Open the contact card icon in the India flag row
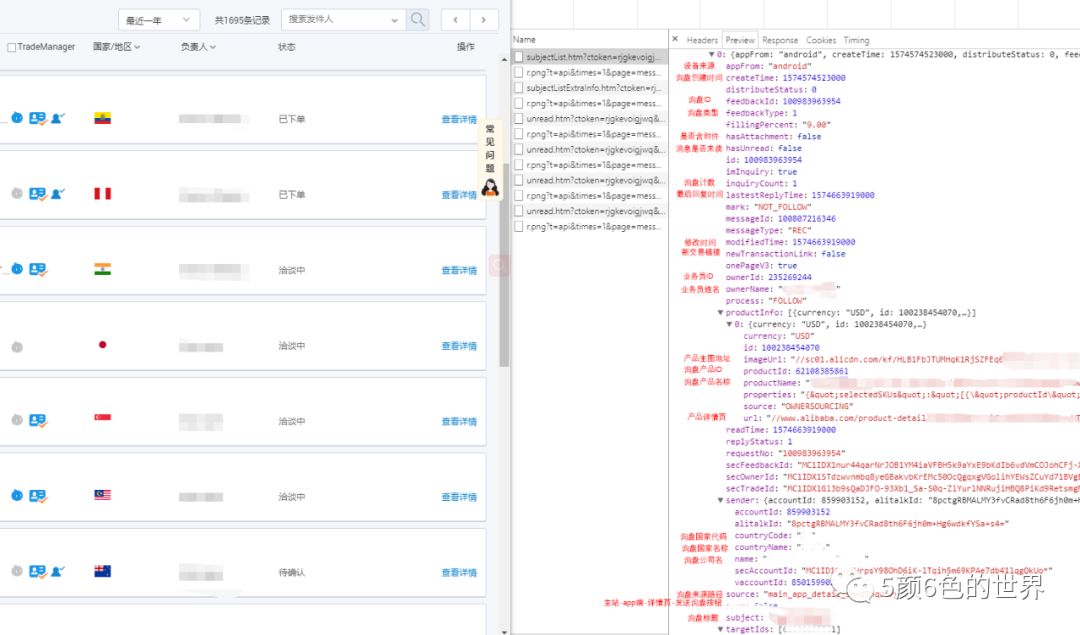This screenshot has width=1080, height=635. pos(38,269)
